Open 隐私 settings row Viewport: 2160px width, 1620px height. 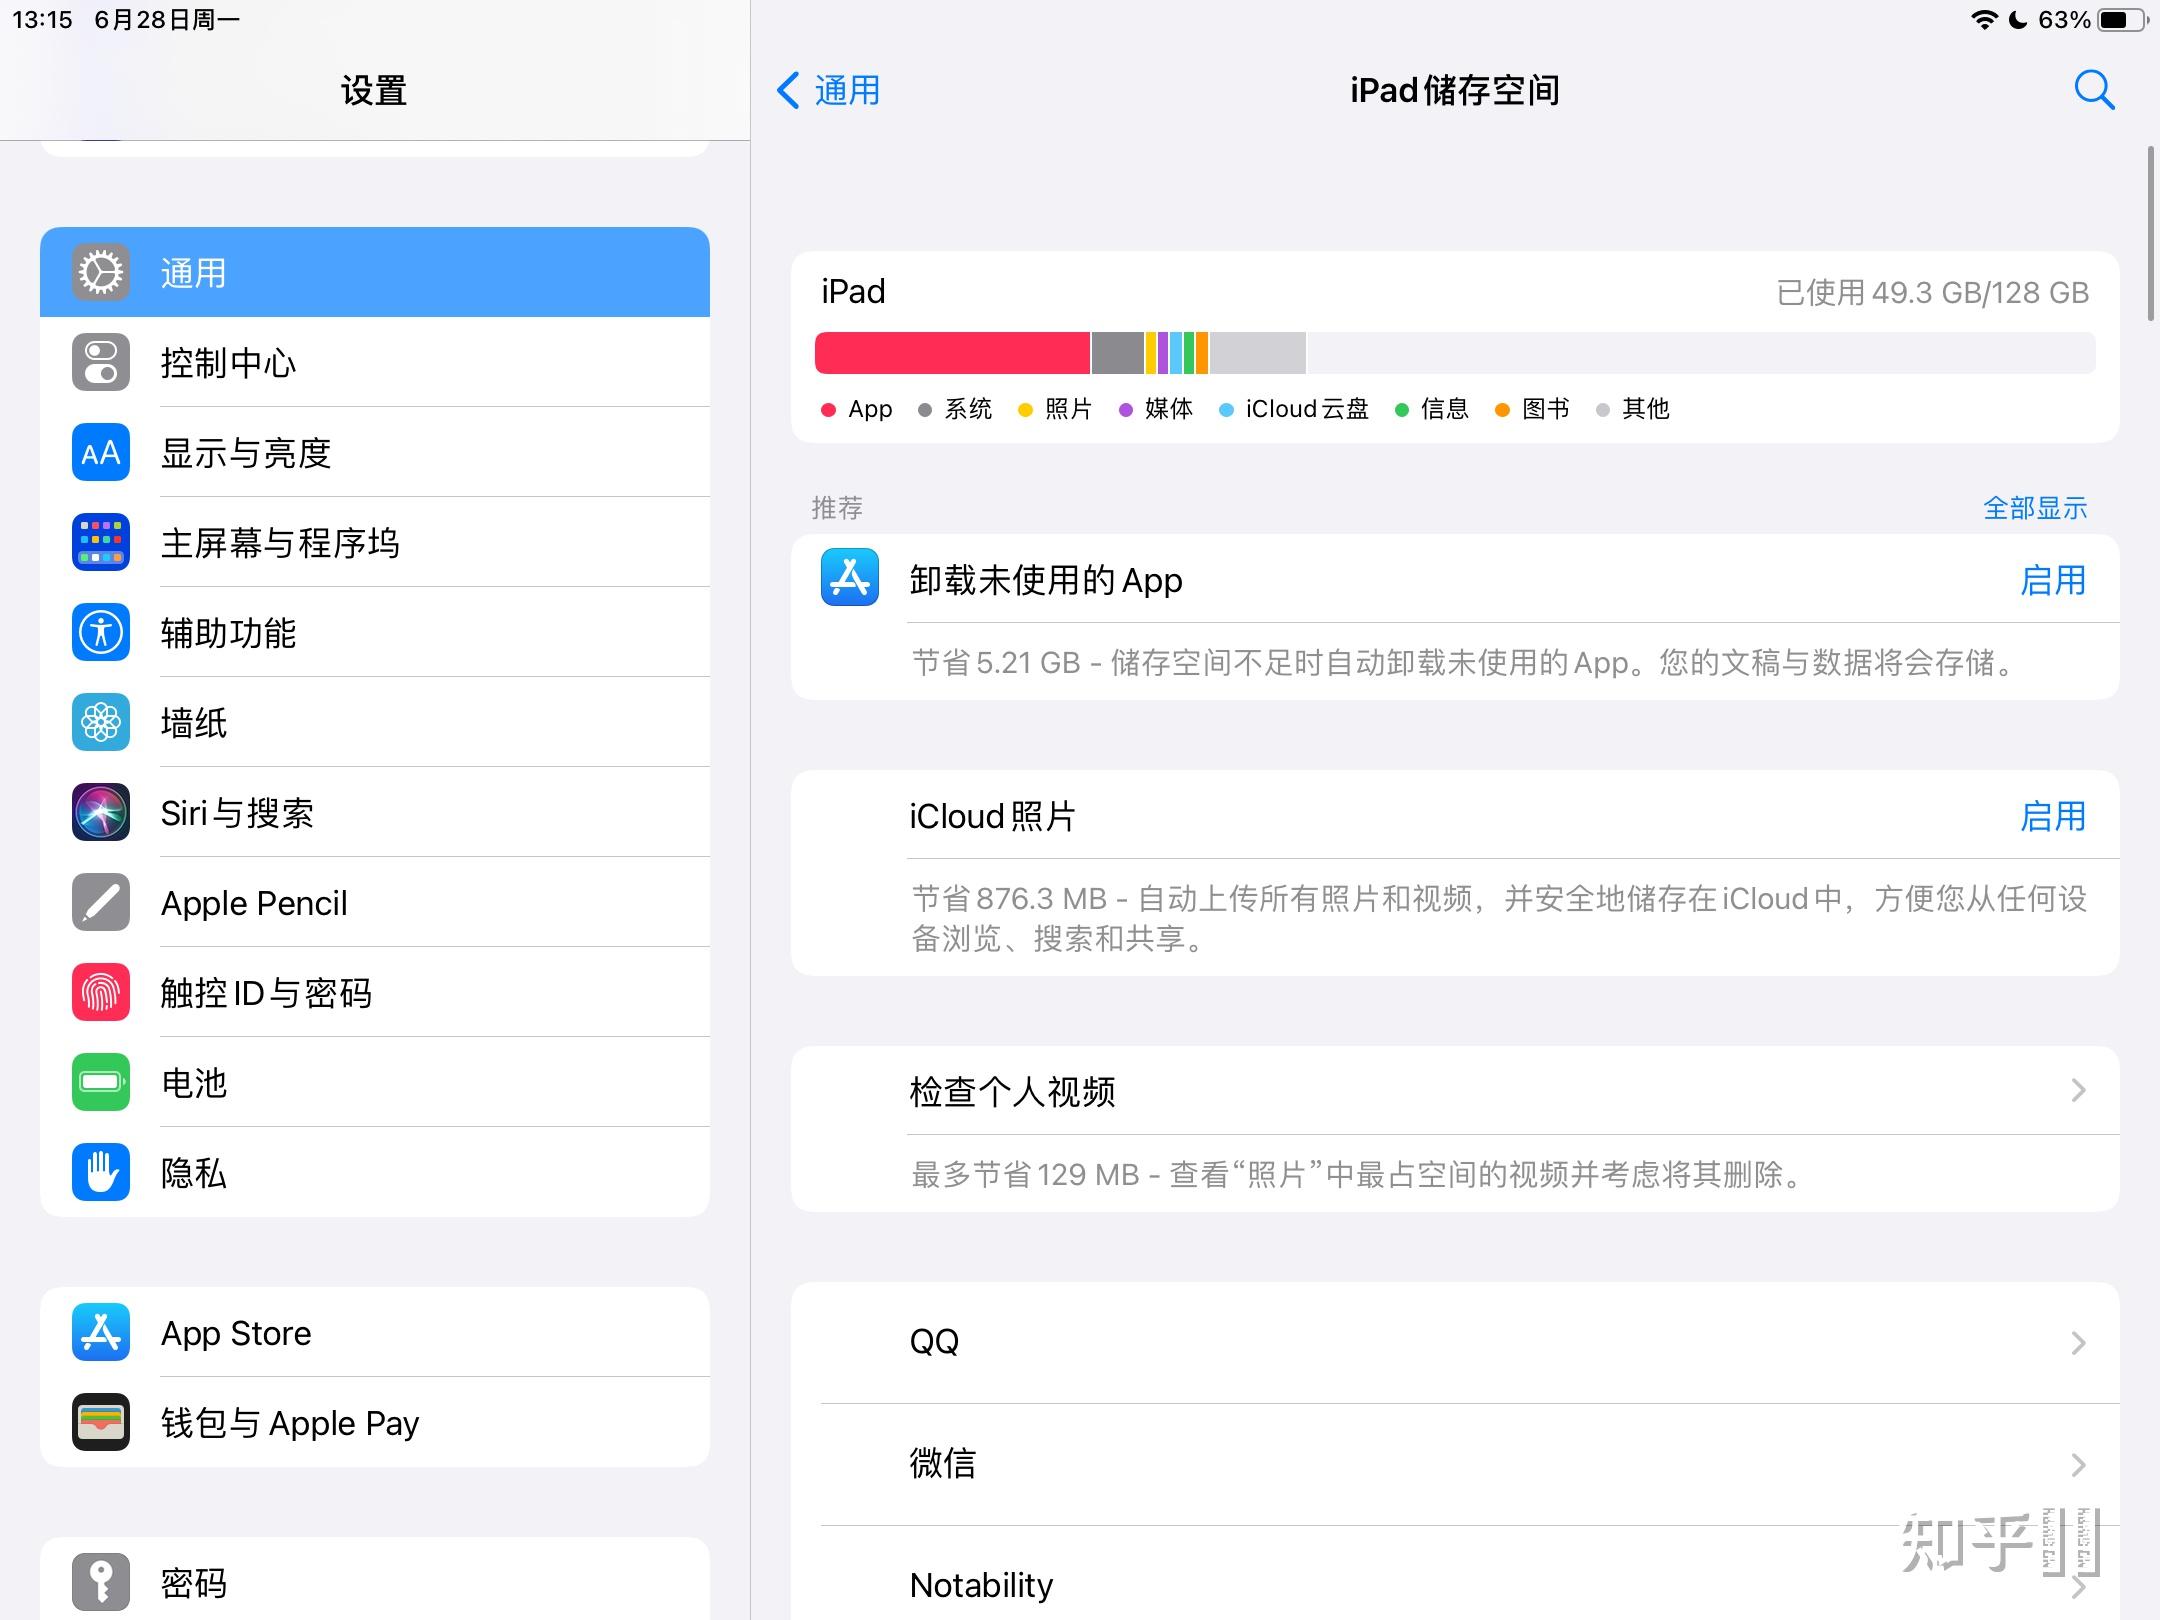tap(375, 1172)
